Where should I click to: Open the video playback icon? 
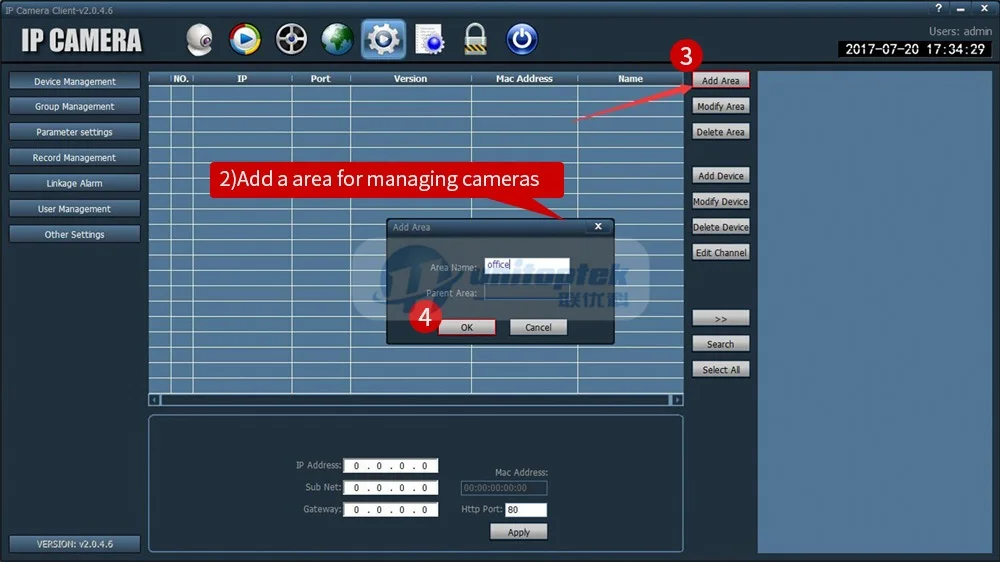point(245,40)
